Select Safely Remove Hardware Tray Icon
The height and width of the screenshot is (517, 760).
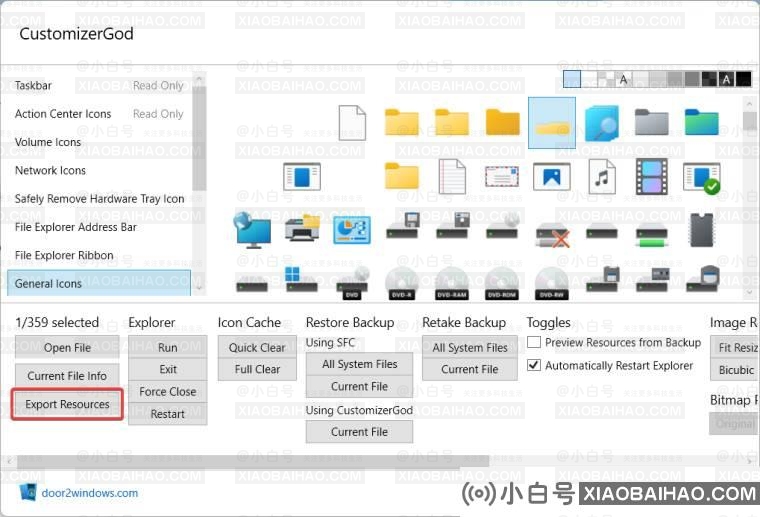tap(99, 199)
